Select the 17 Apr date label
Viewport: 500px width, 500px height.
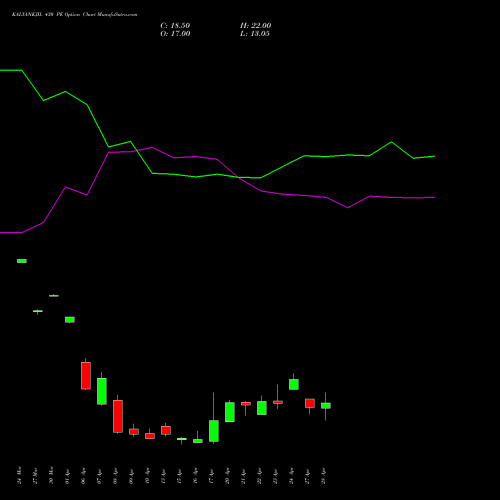(211, 475)
